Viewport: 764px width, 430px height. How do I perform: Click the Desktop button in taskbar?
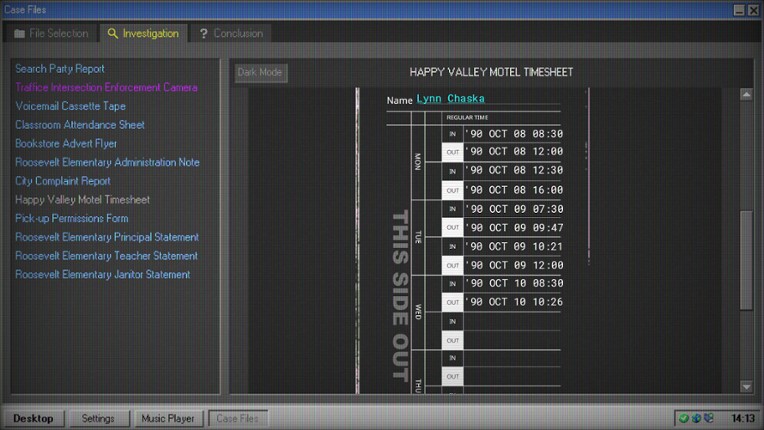click(x=33, y=418)
